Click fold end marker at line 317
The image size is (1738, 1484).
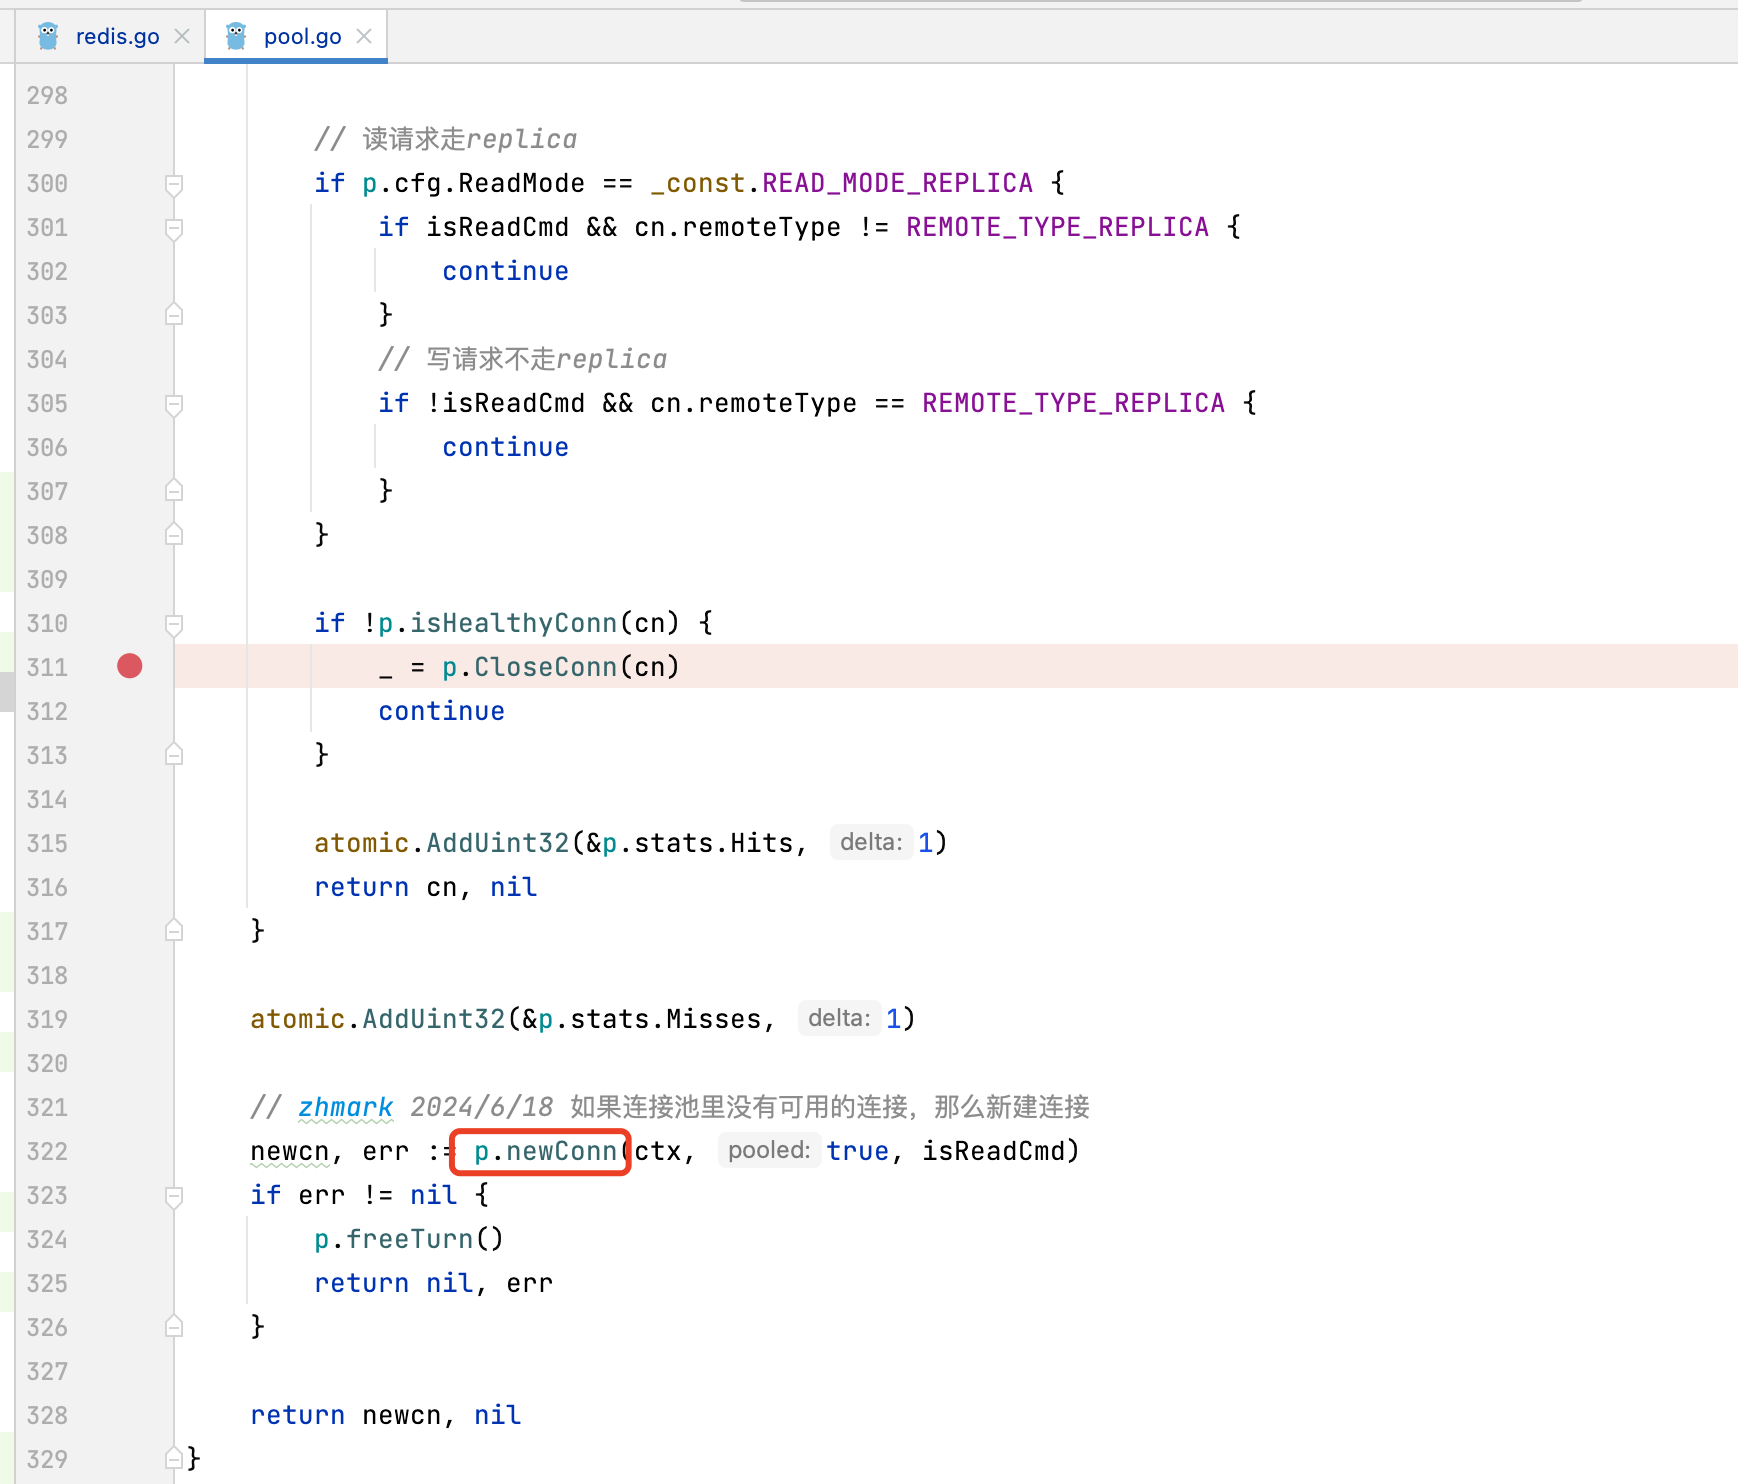(174, 931)
